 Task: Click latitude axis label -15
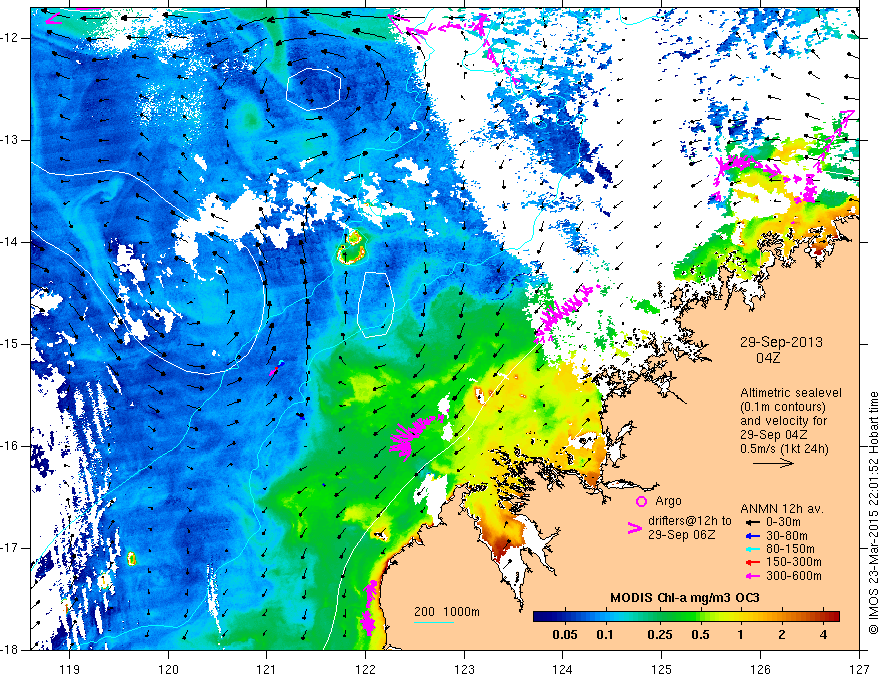11,344
